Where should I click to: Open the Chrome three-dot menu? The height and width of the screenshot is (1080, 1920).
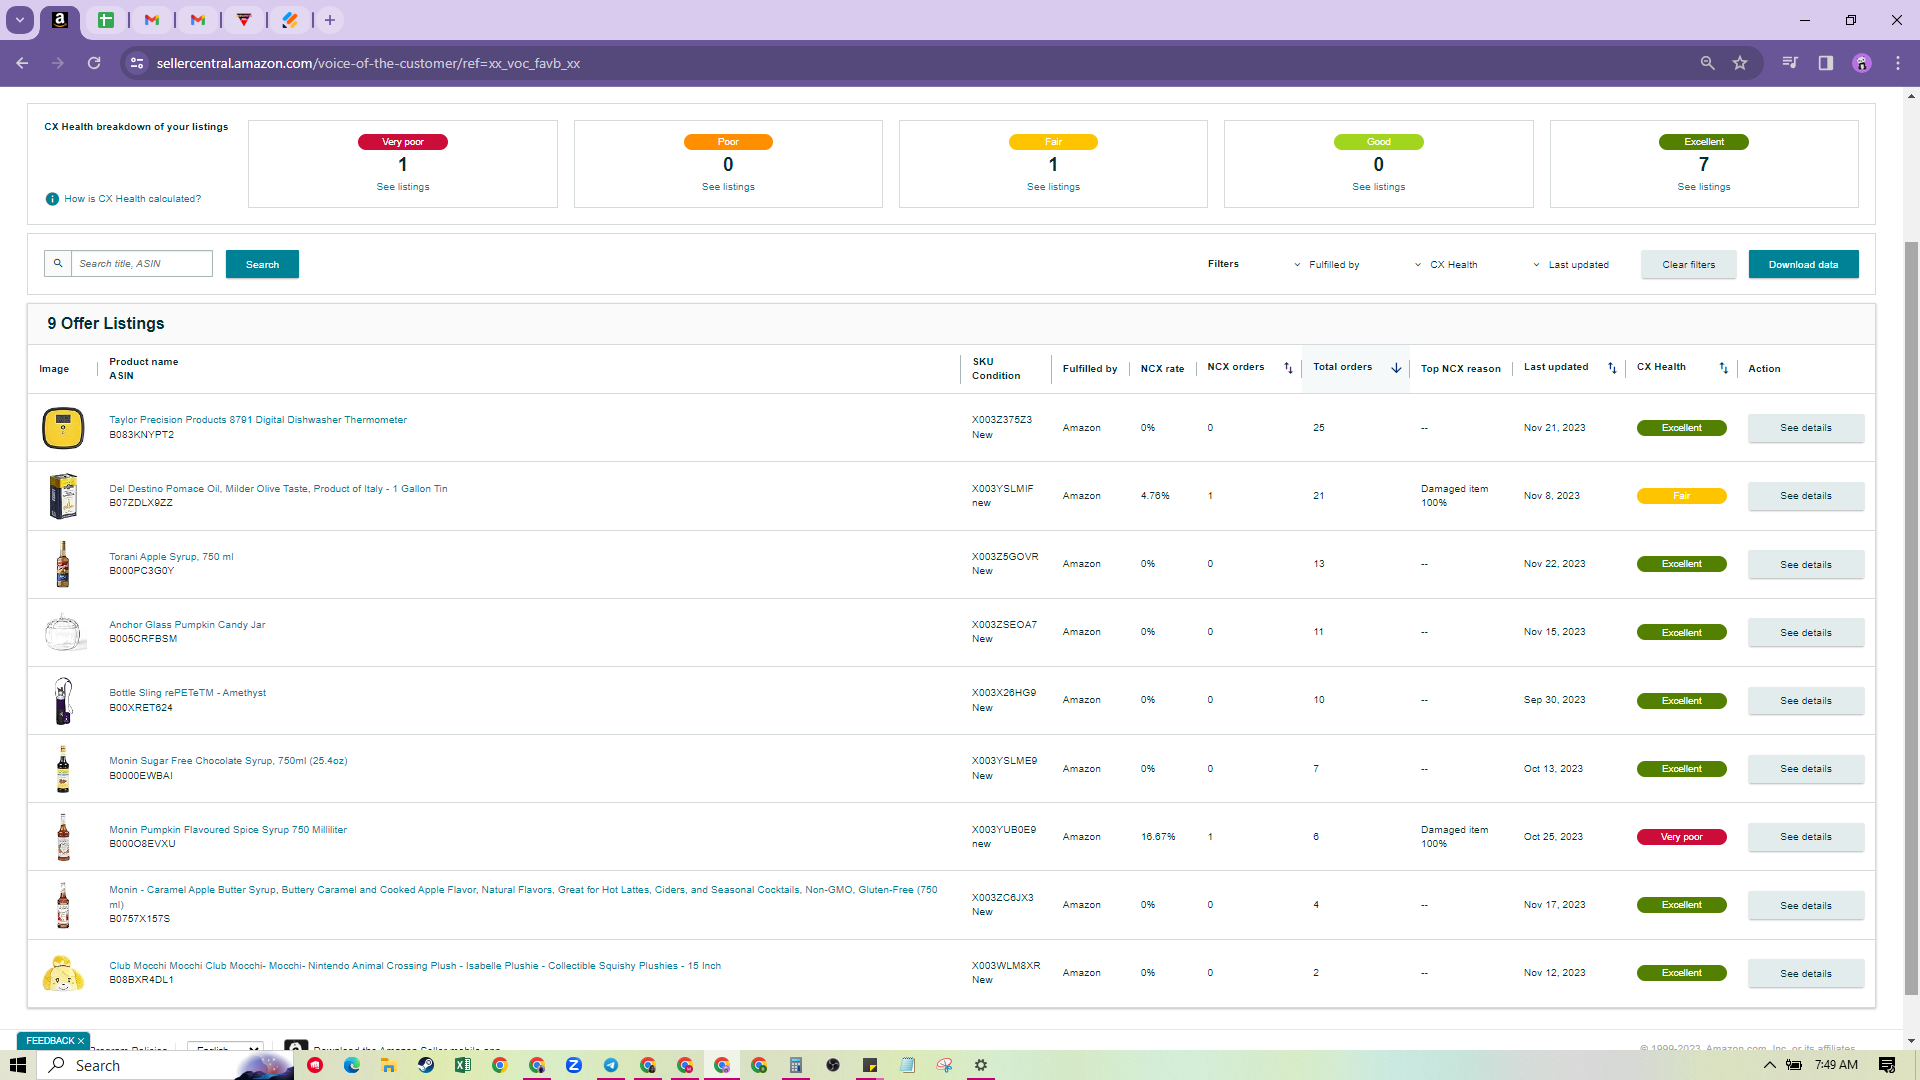click(x=1898, y=63)
